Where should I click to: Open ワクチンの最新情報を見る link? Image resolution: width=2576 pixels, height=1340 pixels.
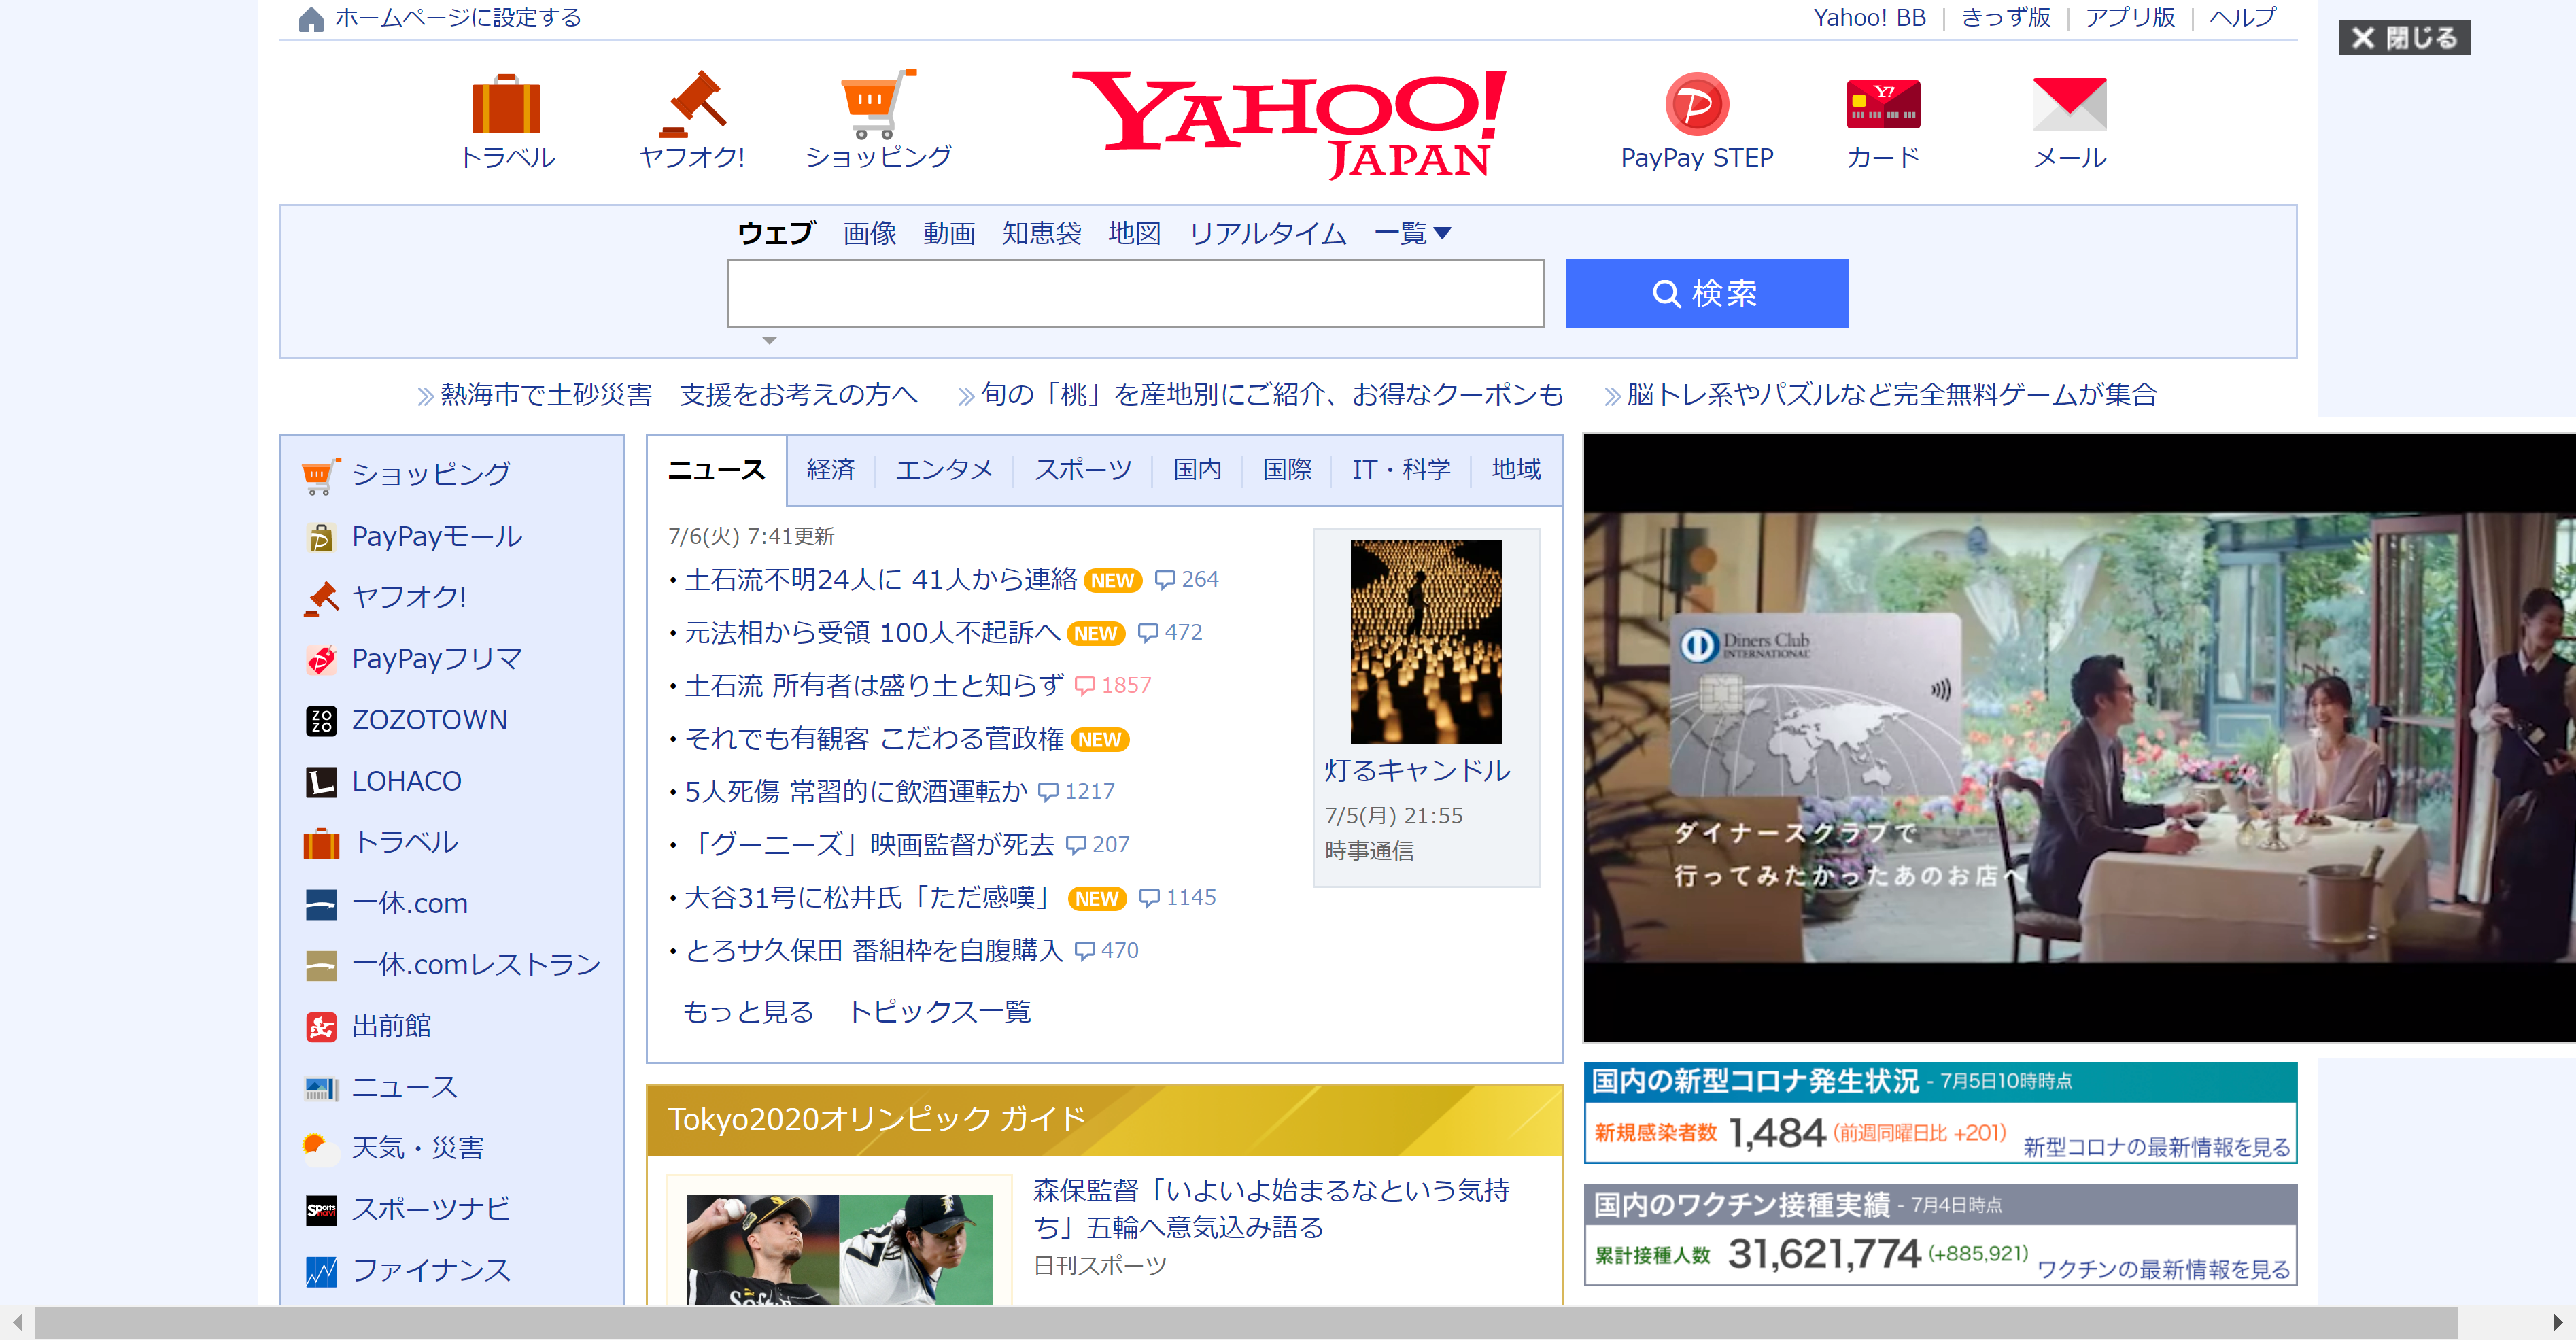click(x=2164, y=1269)
